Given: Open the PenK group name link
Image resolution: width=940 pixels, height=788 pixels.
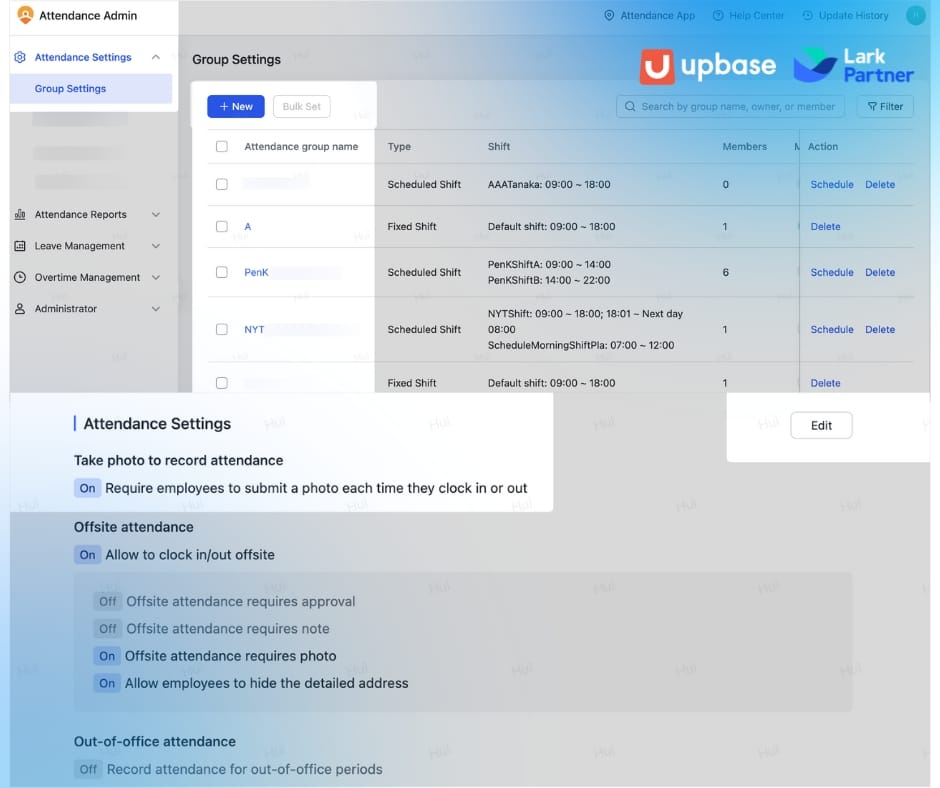Looking at the screenshot, I should coord(256,272).
